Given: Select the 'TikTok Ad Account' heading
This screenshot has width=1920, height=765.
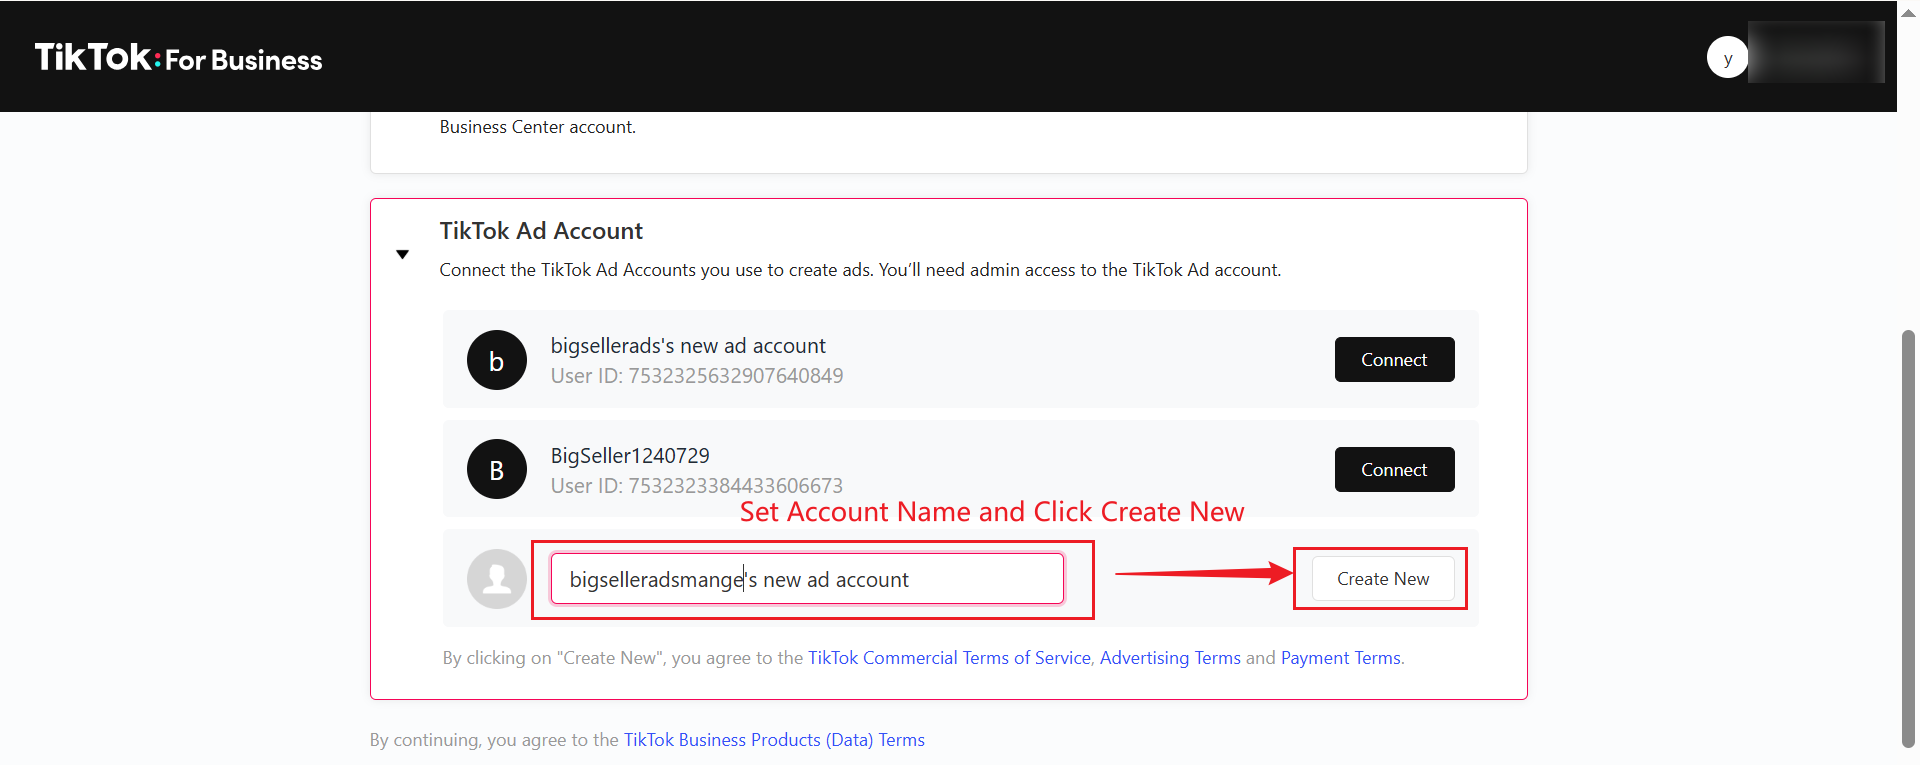Looking at the screenshot, I should 541,231.
